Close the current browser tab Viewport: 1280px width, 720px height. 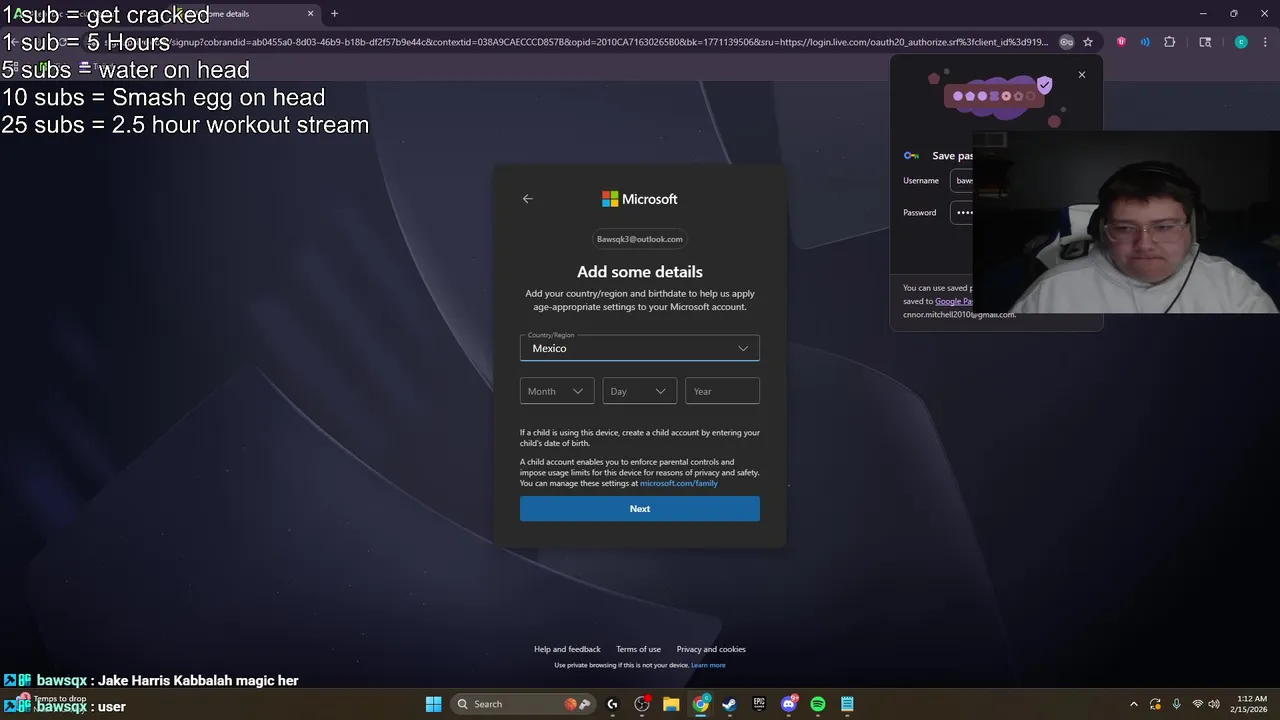310,14
